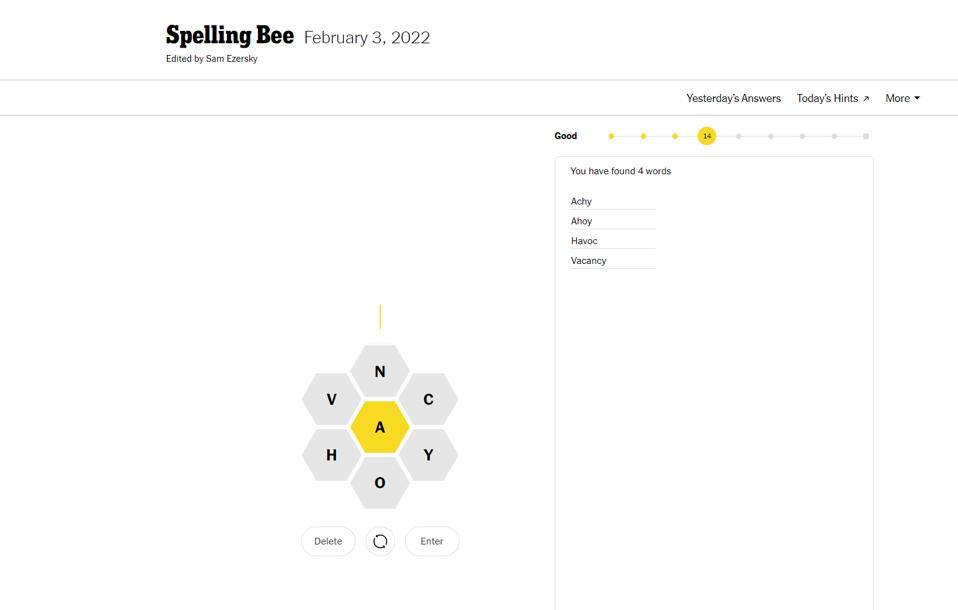Open the More dropdown menu
958x610 pixels.
pos(902,98)
